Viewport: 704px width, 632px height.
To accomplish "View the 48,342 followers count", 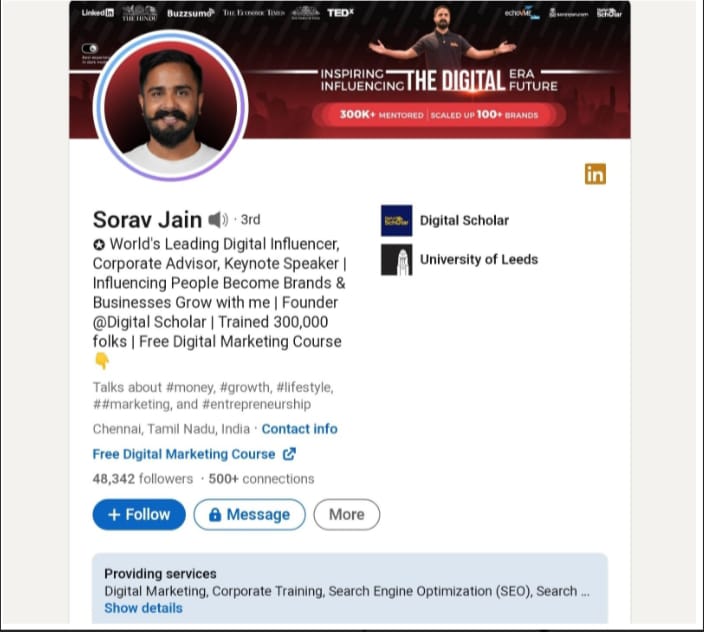I will point(143,478).
